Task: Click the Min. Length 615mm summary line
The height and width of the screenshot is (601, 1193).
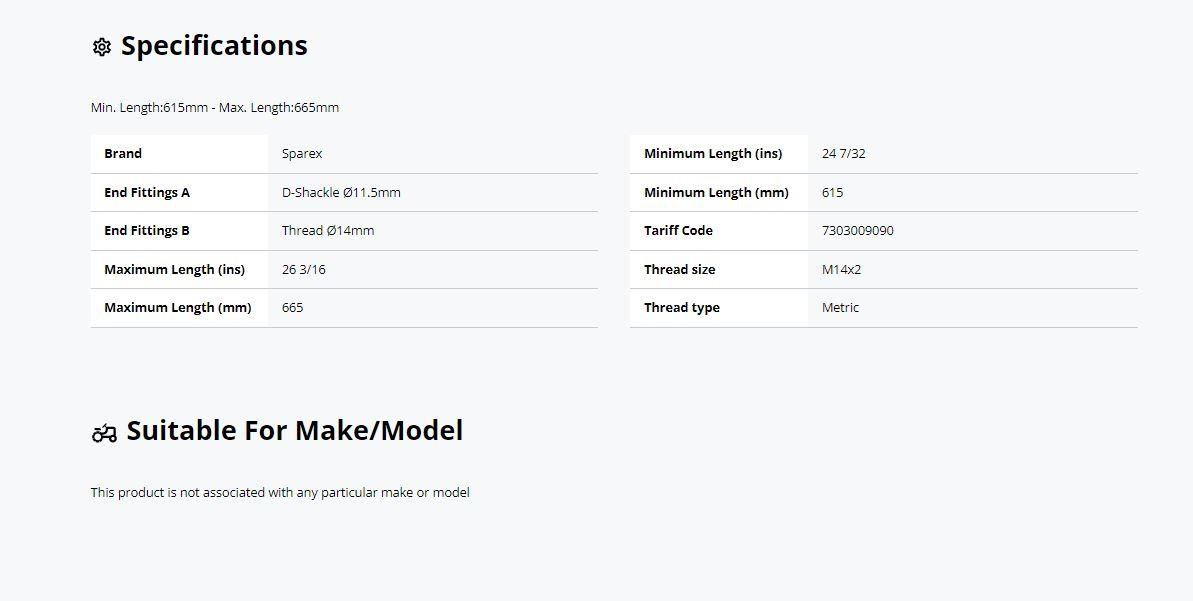Action: pos(215,107)
